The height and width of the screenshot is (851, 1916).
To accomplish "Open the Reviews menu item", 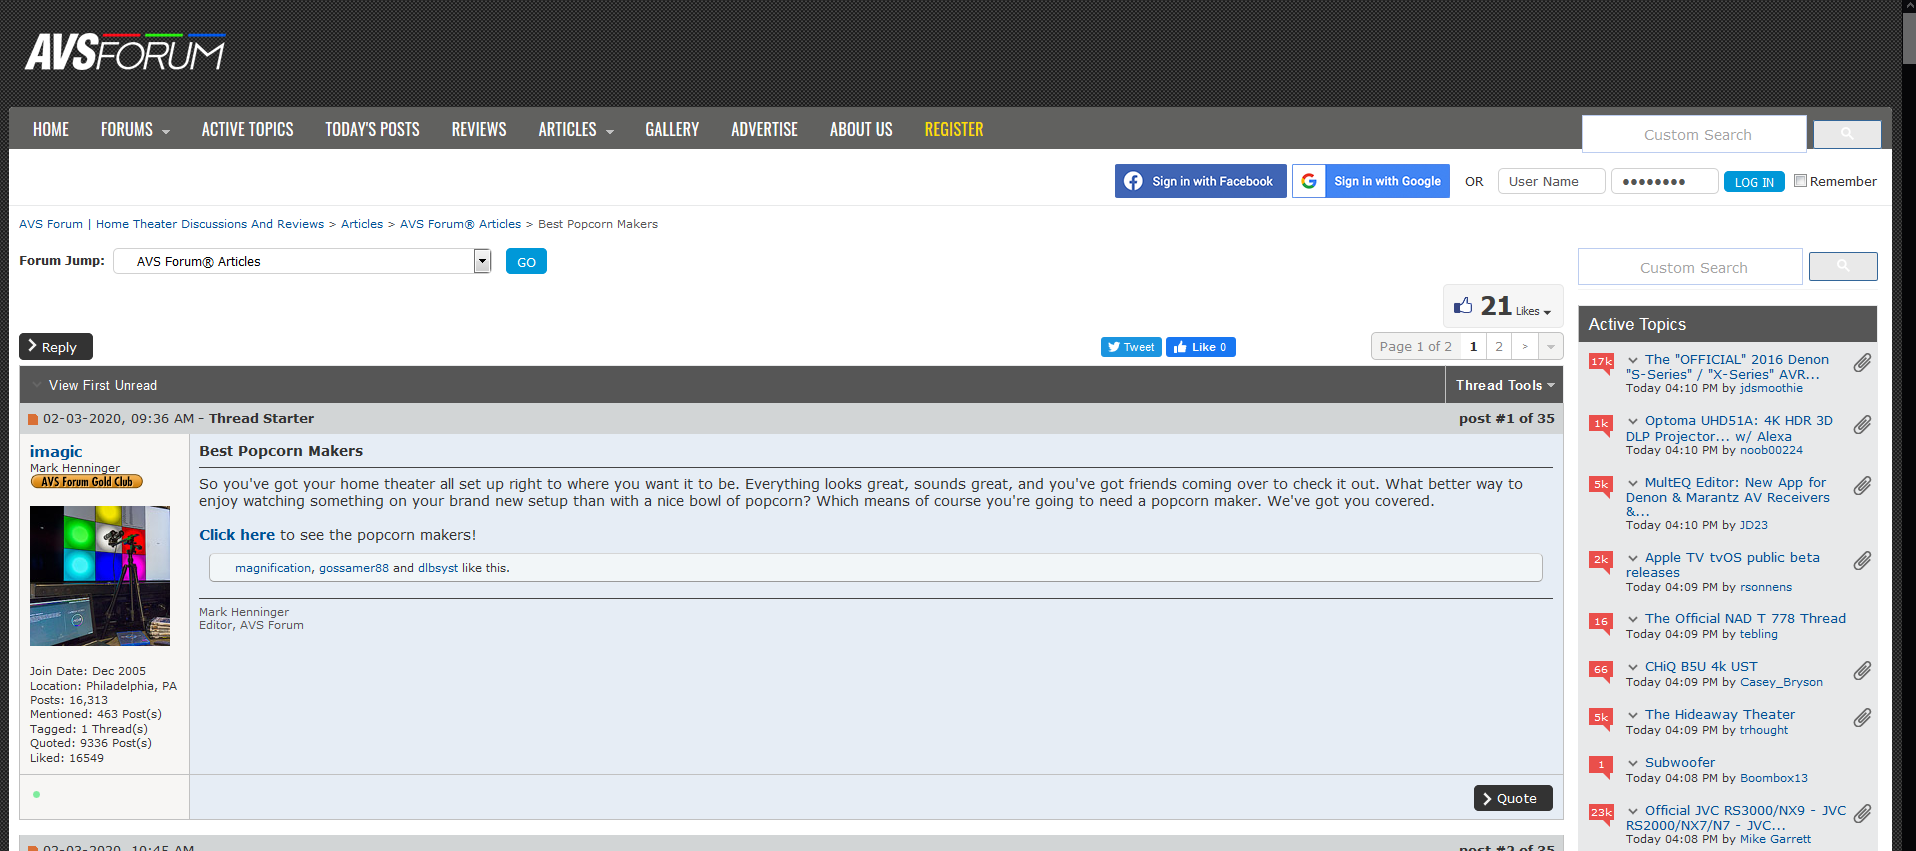I will point(479,130).
